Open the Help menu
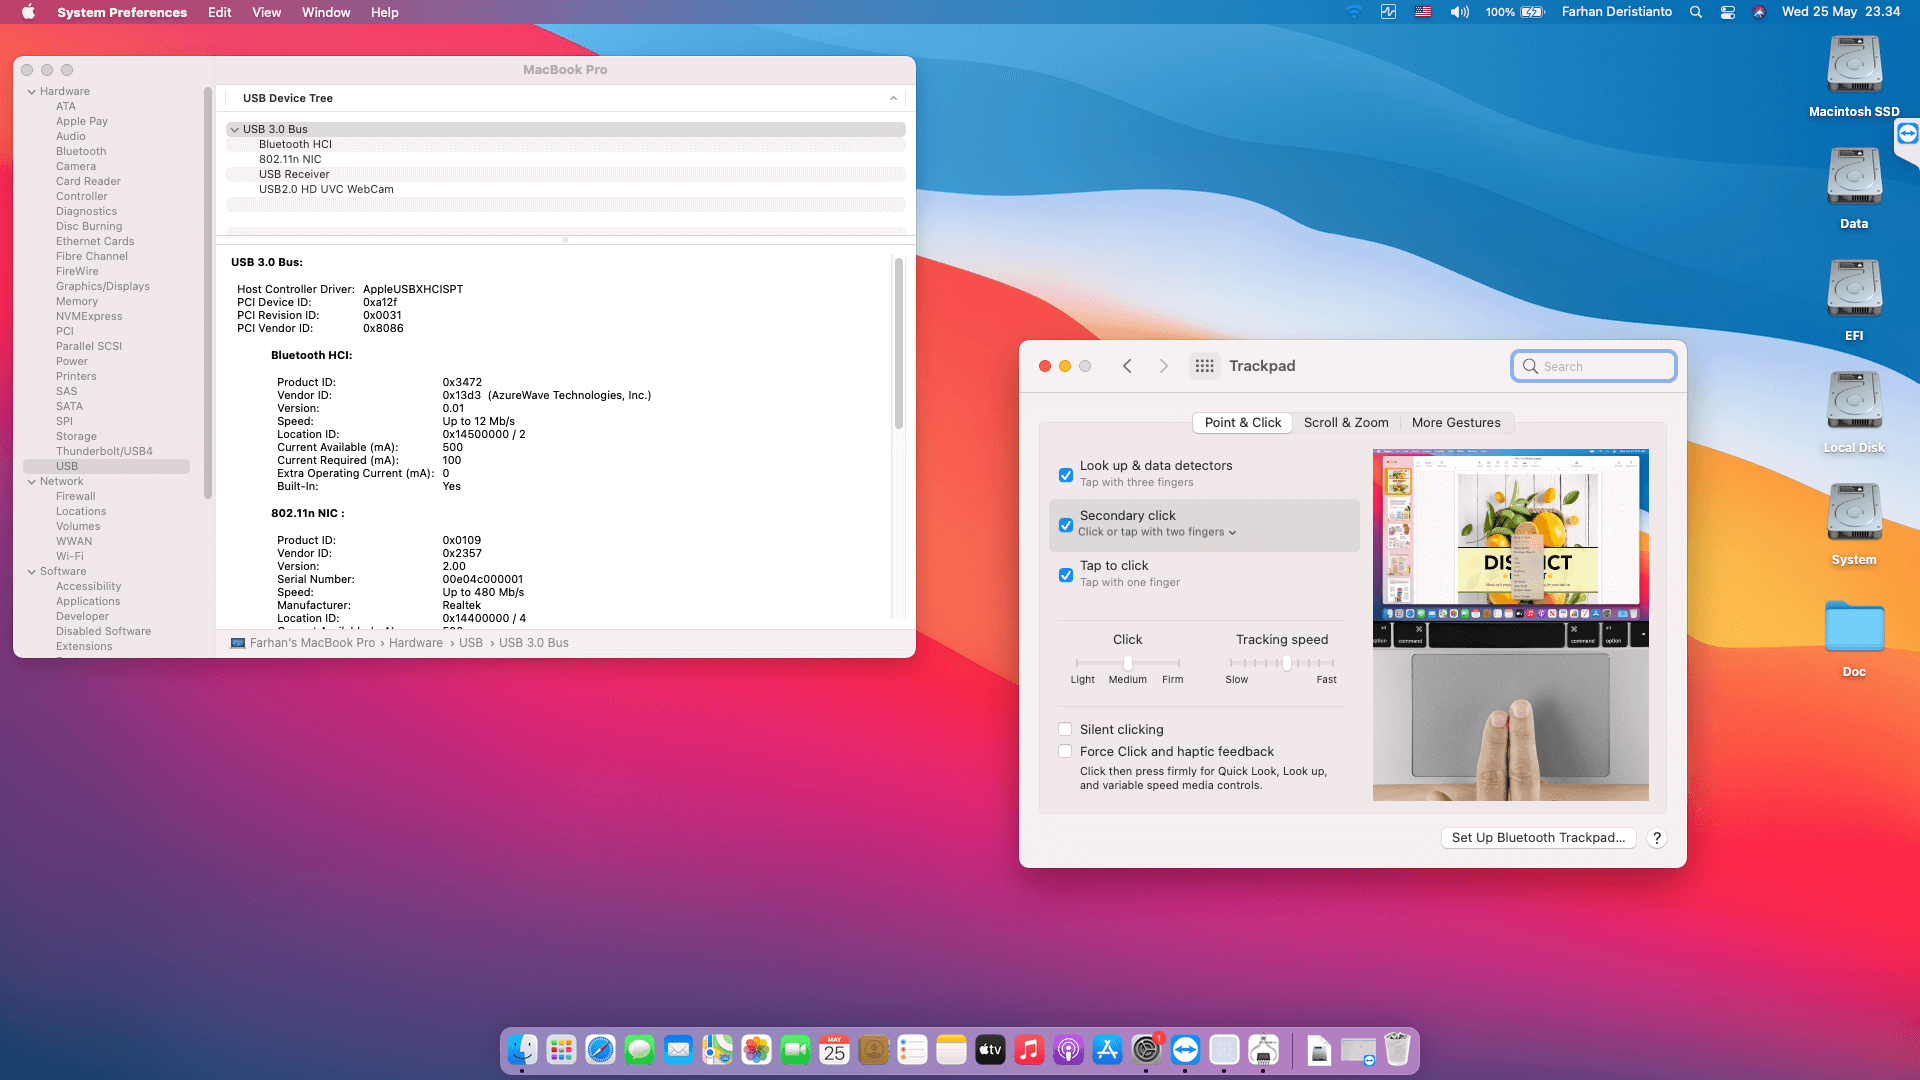Image resolution: width=1920 pixels, height=1080 pixels. click(x=384, y=12)
